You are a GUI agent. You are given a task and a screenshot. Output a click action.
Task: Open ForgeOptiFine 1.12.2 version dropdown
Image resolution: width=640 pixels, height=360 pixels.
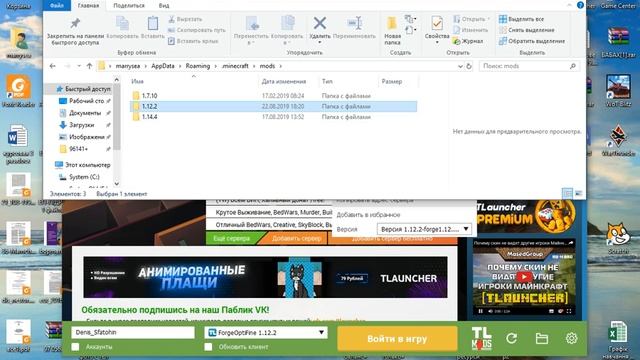click(x=266, y=333)
